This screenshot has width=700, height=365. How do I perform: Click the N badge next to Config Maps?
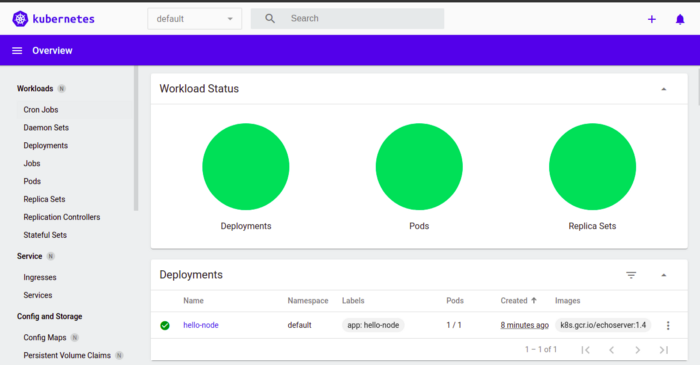75,337
